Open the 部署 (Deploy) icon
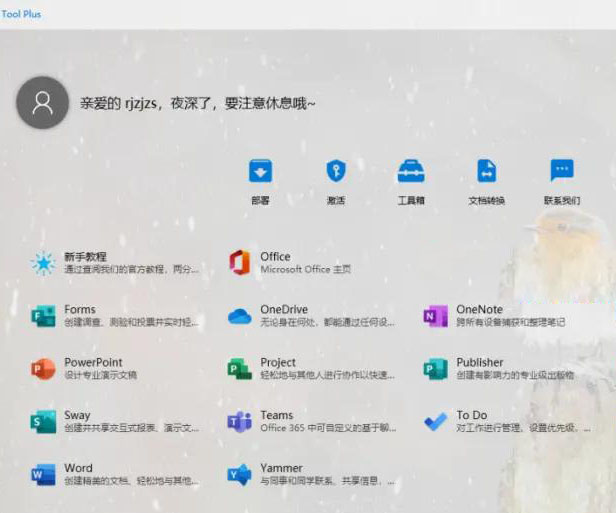616x513 pixels. (x=260, y=171)
